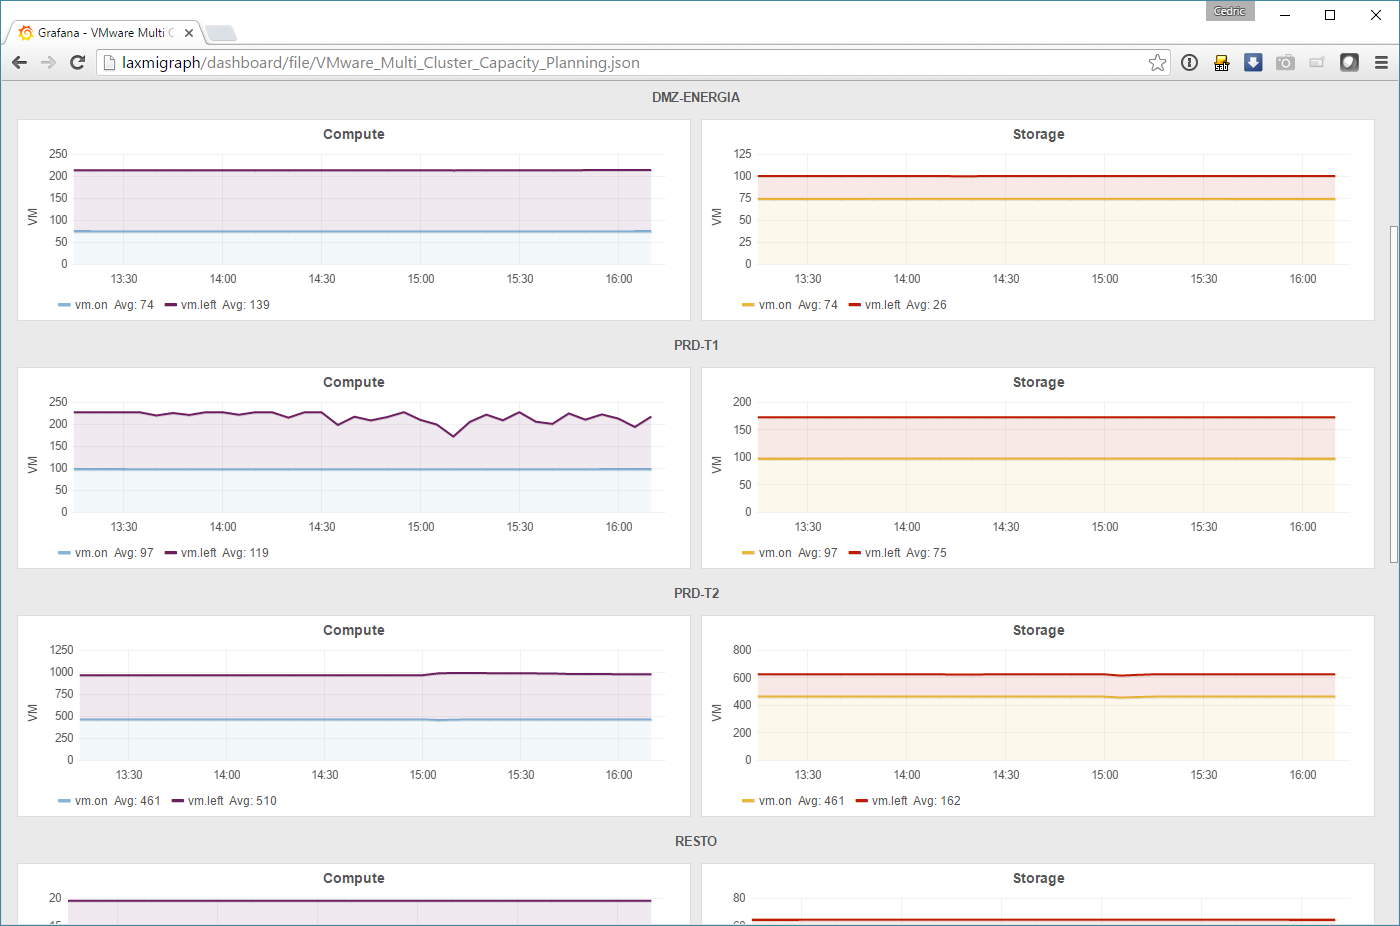Open the PRD-T1 Compute panel title menu

coord(353,382)
